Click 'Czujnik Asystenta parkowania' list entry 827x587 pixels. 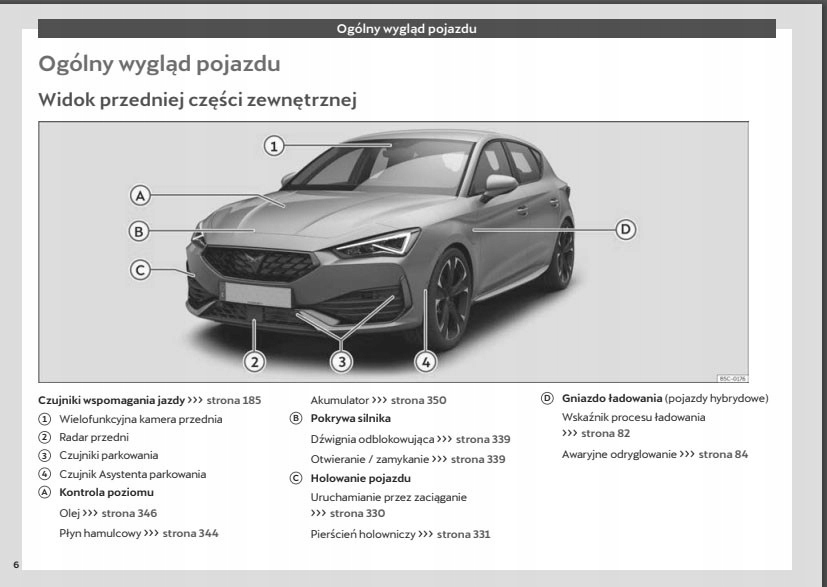(132, 474)
